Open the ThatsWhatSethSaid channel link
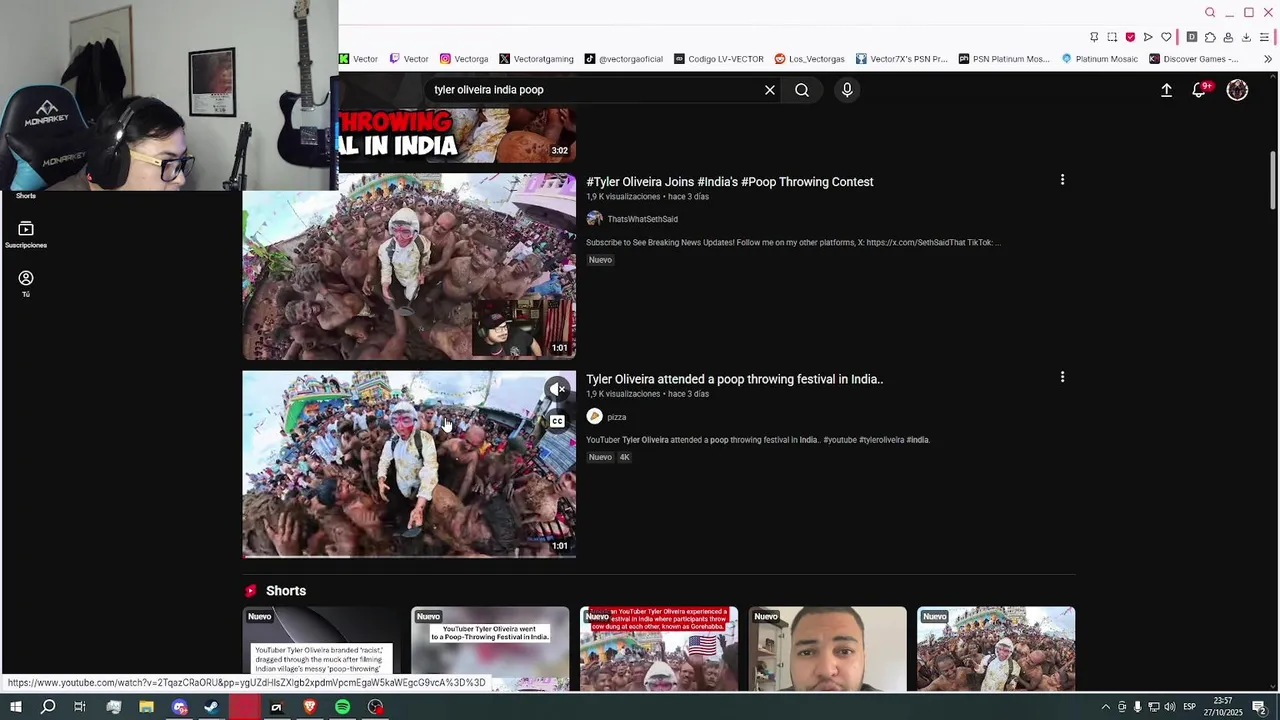Viewport: 1280px width, 720px height. coord(642,219)
